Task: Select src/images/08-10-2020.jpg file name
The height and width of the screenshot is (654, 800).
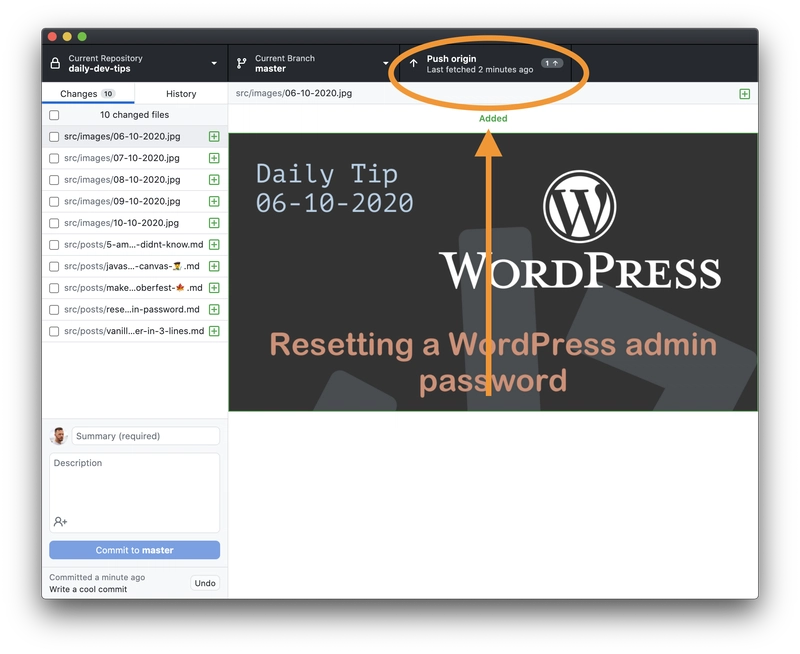Action: [x=122, y=180]
